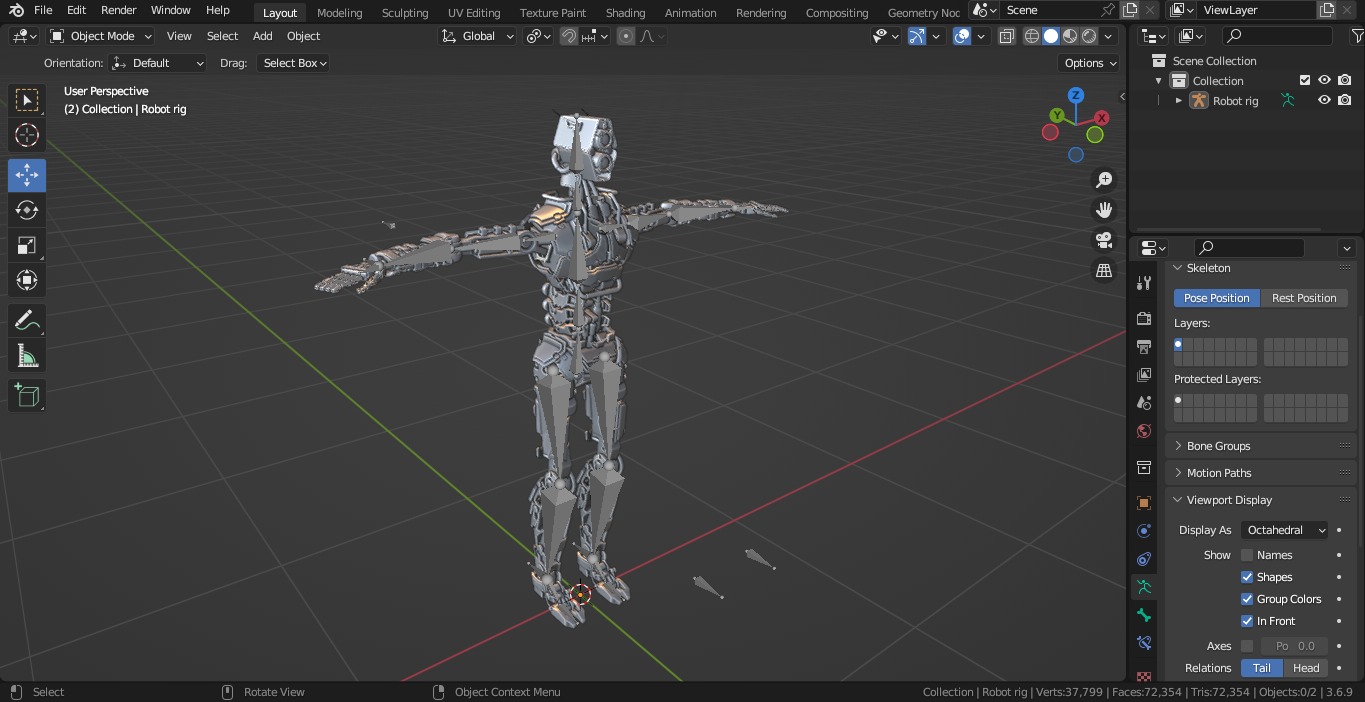Click the pan view hand icon
Screen dimensions: 1365x702
(x=1104, y=210)
